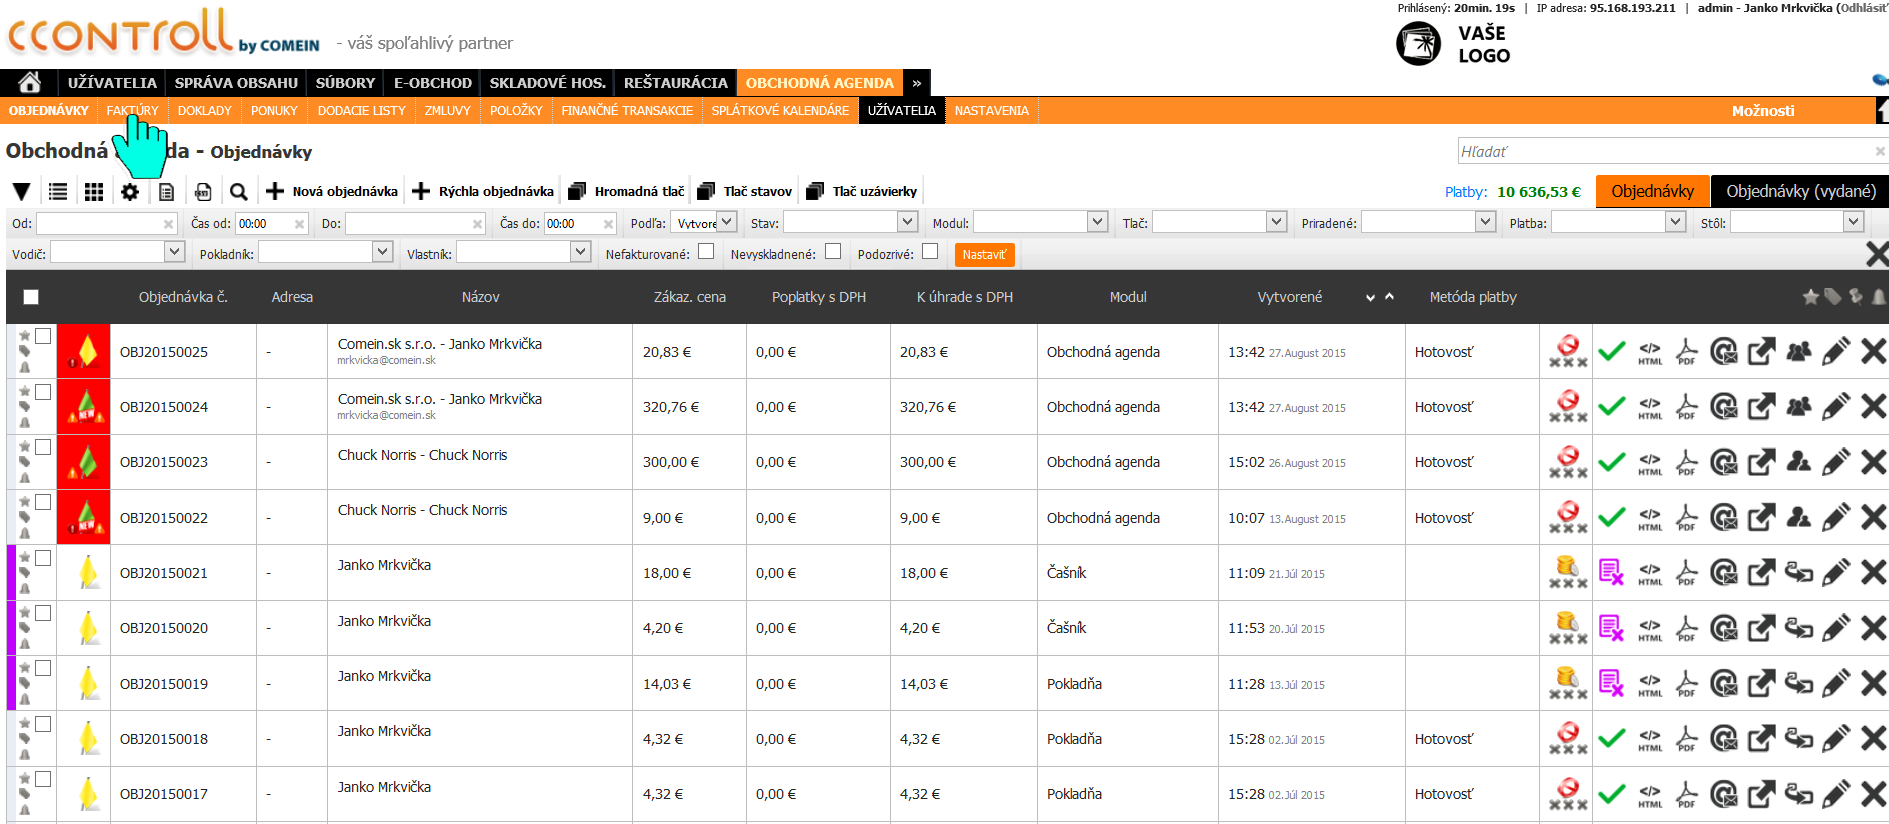Viewport: 1889px width, 824px height.
Task: Switch to the Objednávky (vydané) tab
Action: click(x=1800, y=191)
